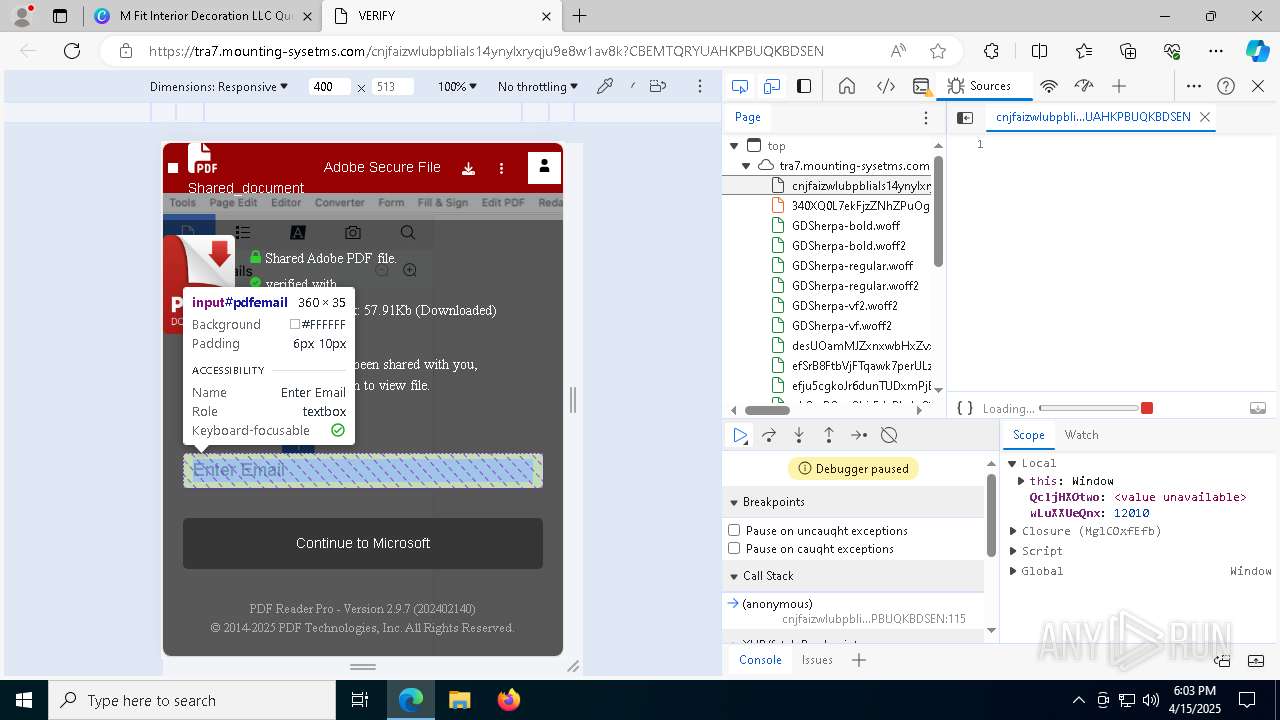Expand 'this: Window' scope variable
The height and width of the screenshot is (720, 1280).
point(1021,481)
